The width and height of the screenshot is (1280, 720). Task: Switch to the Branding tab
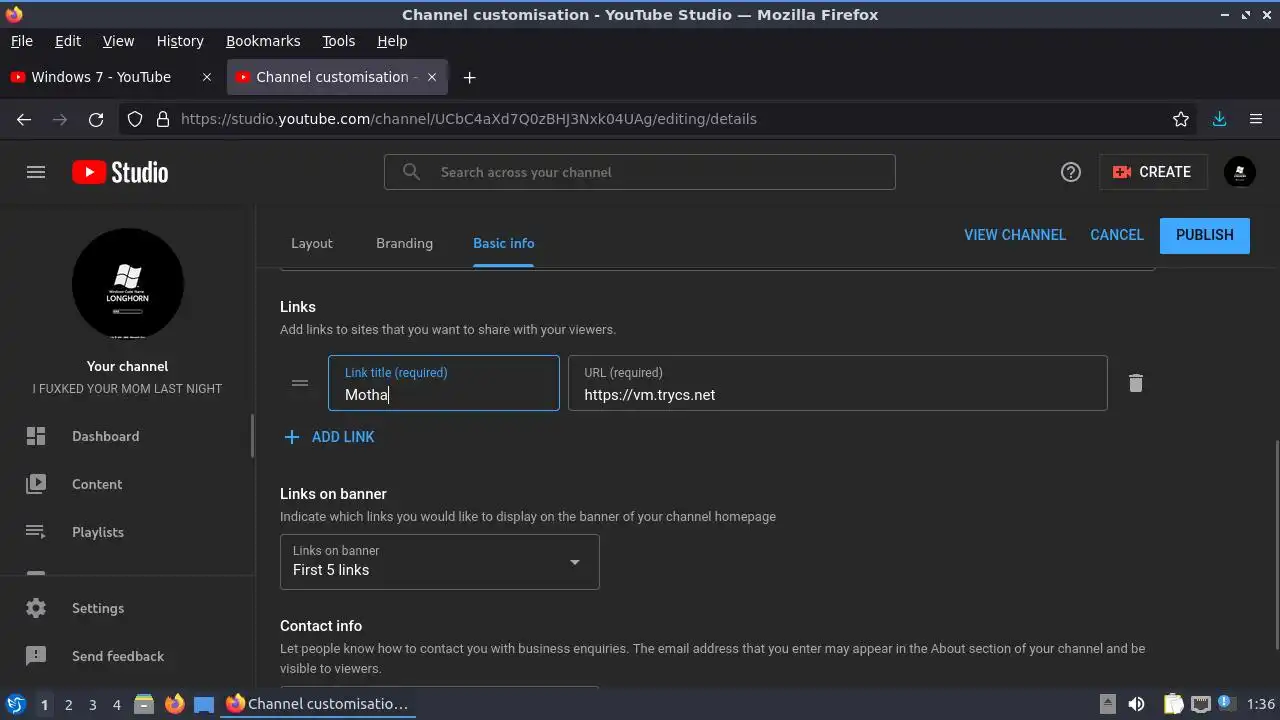(404, 243)
